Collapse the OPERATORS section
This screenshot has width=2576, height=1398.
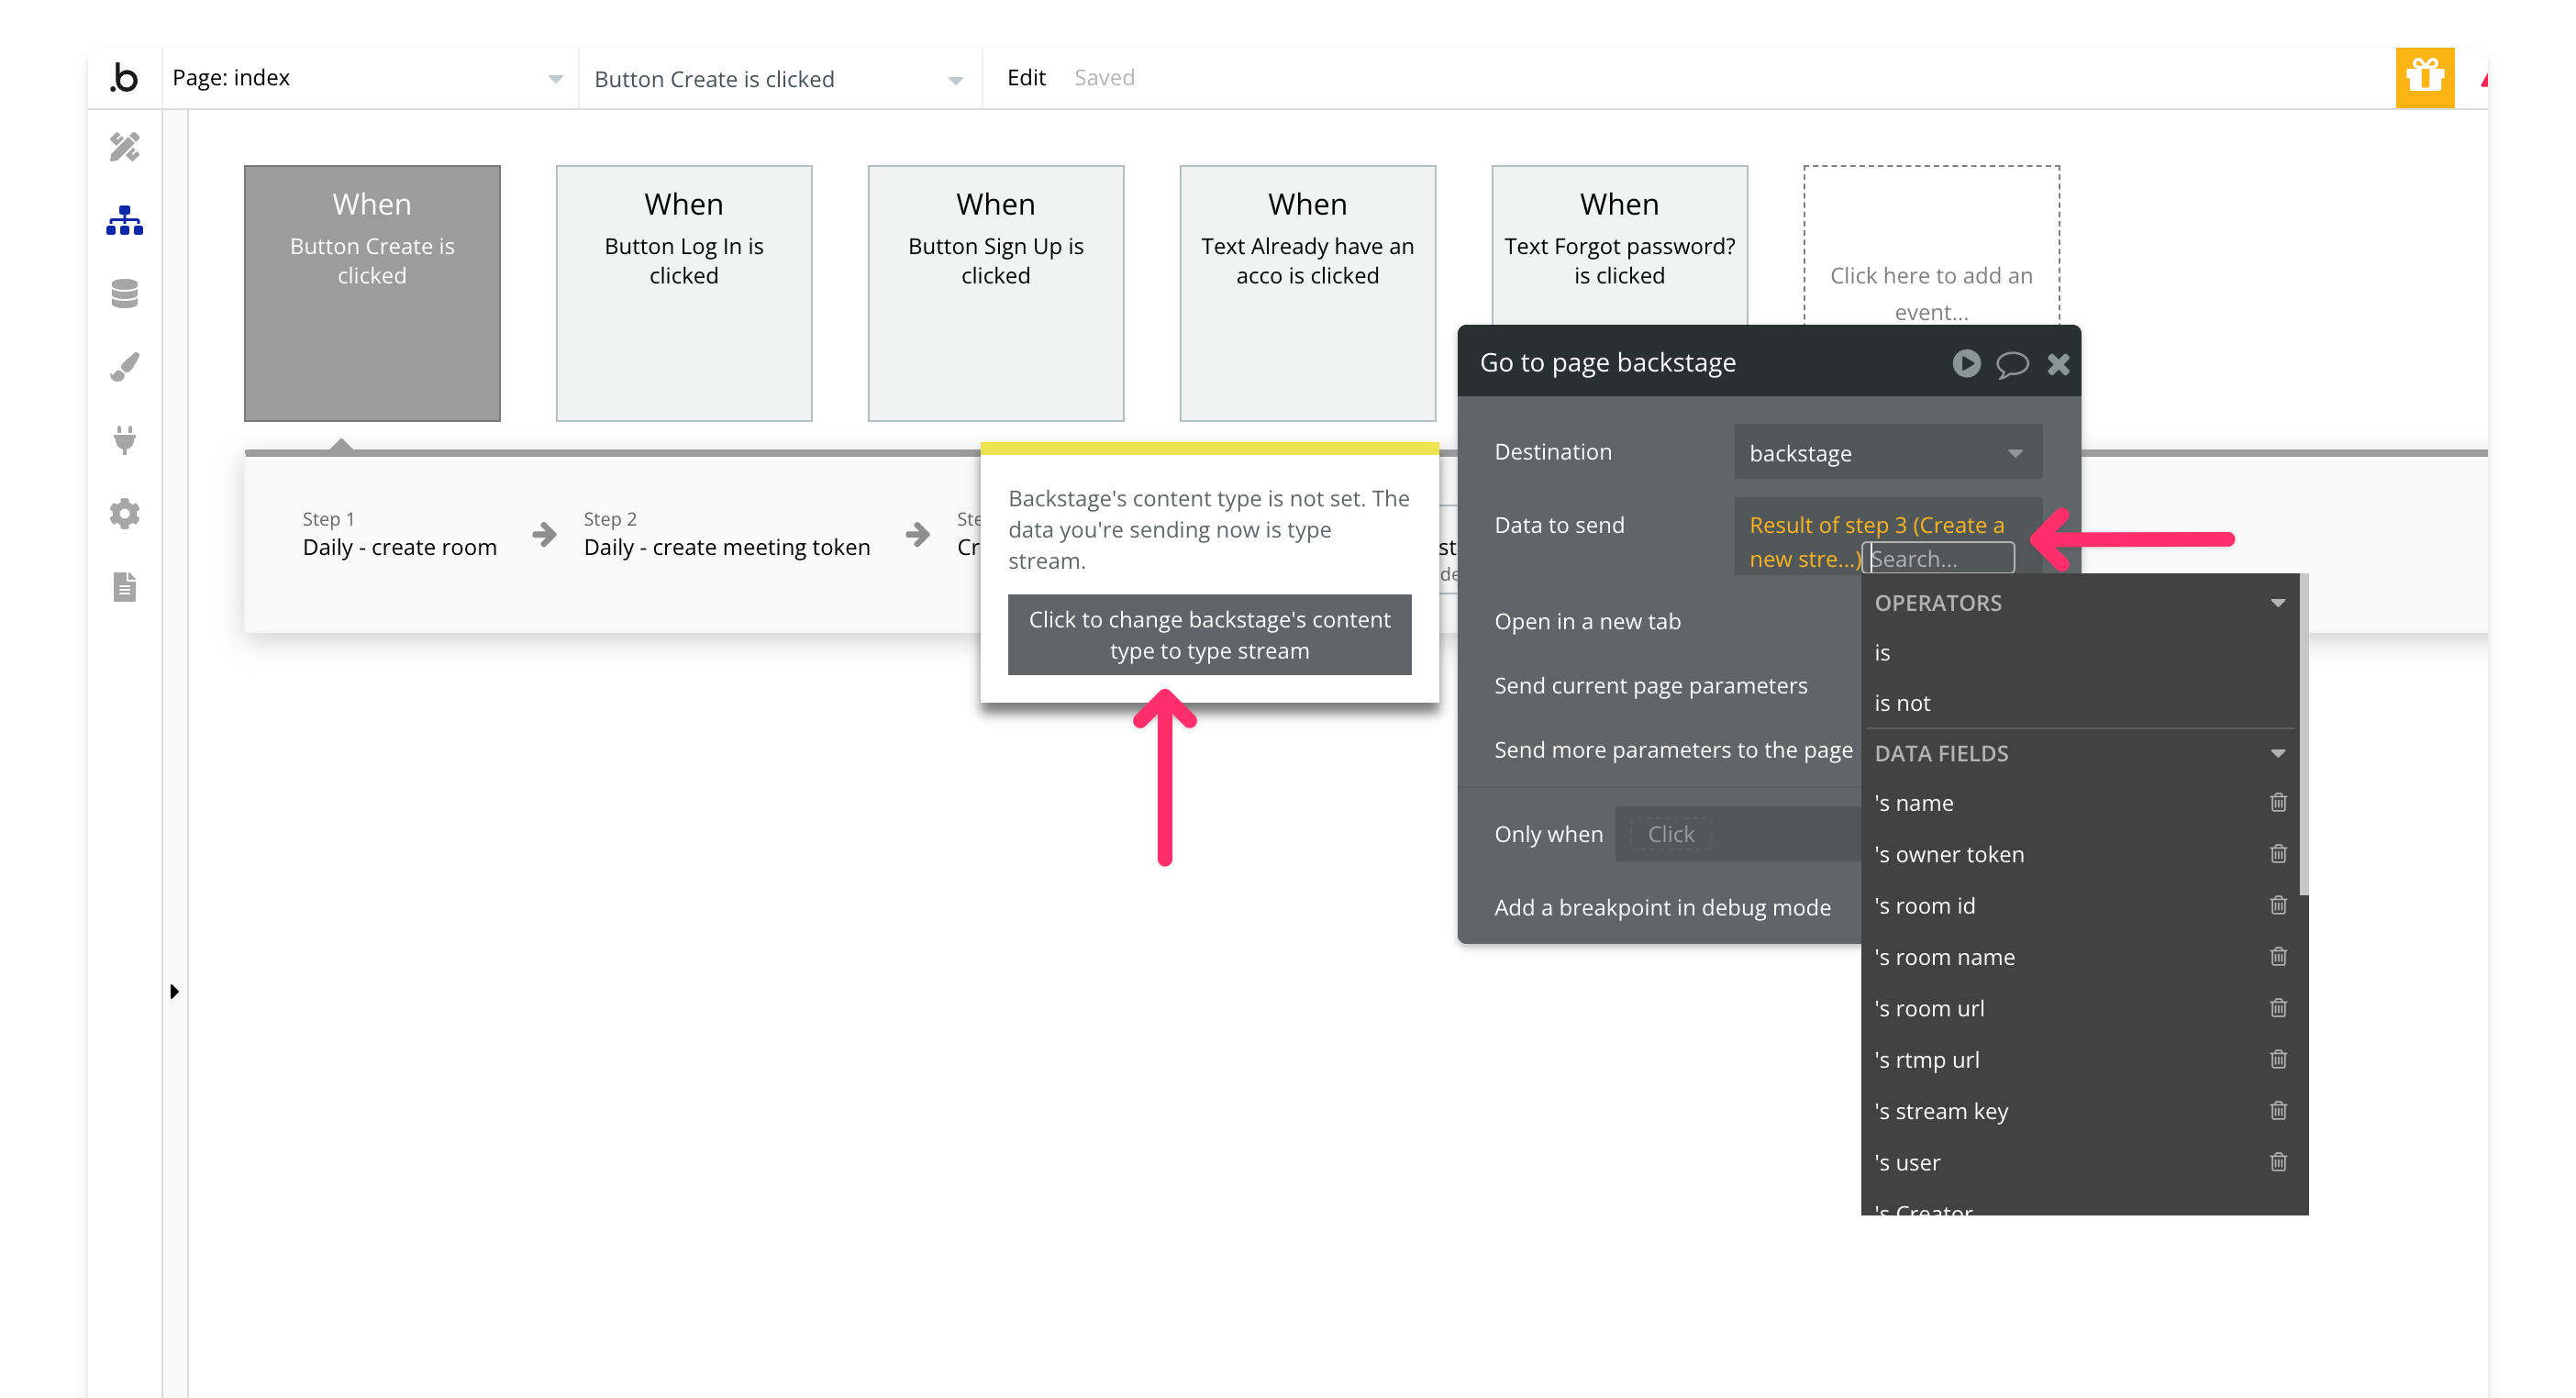[2277, 603]
